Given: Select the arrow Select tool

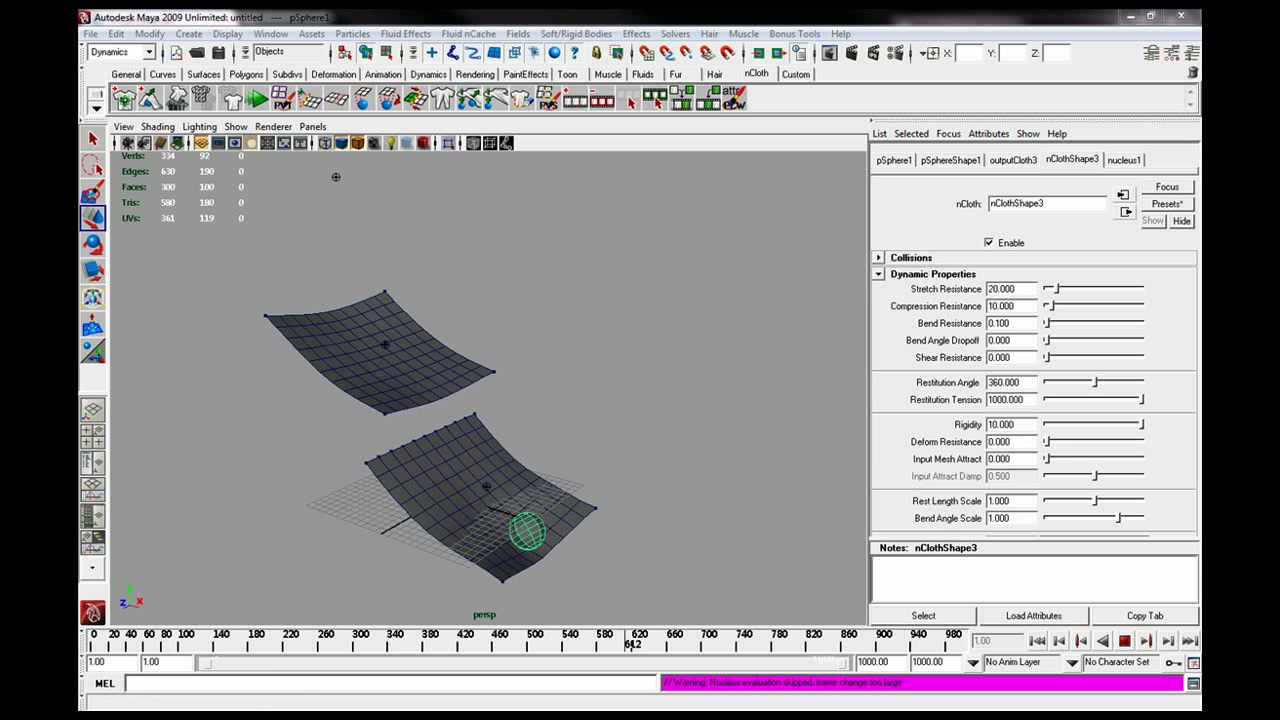Looking at the screenshot, I should (93, 139).
